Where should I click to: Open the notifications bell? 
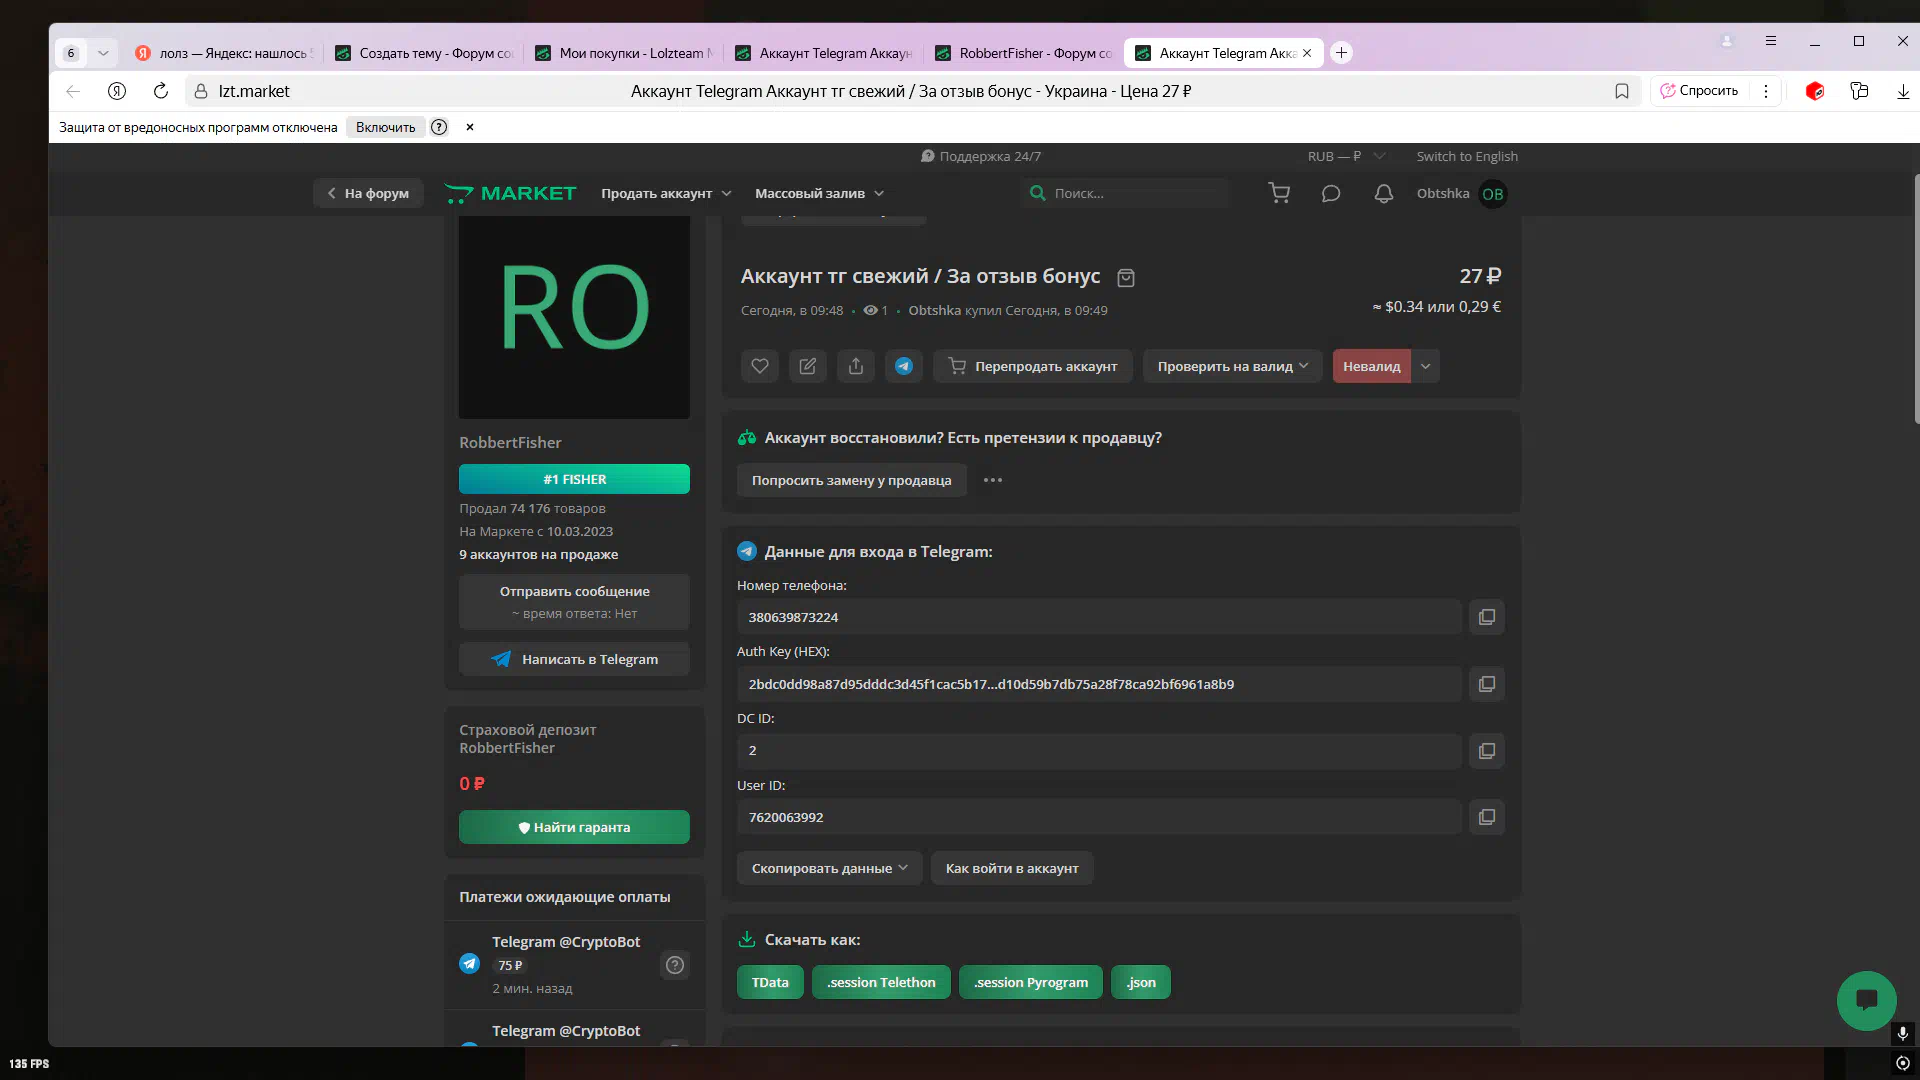pyautogui.click(x=1384, y=194)
